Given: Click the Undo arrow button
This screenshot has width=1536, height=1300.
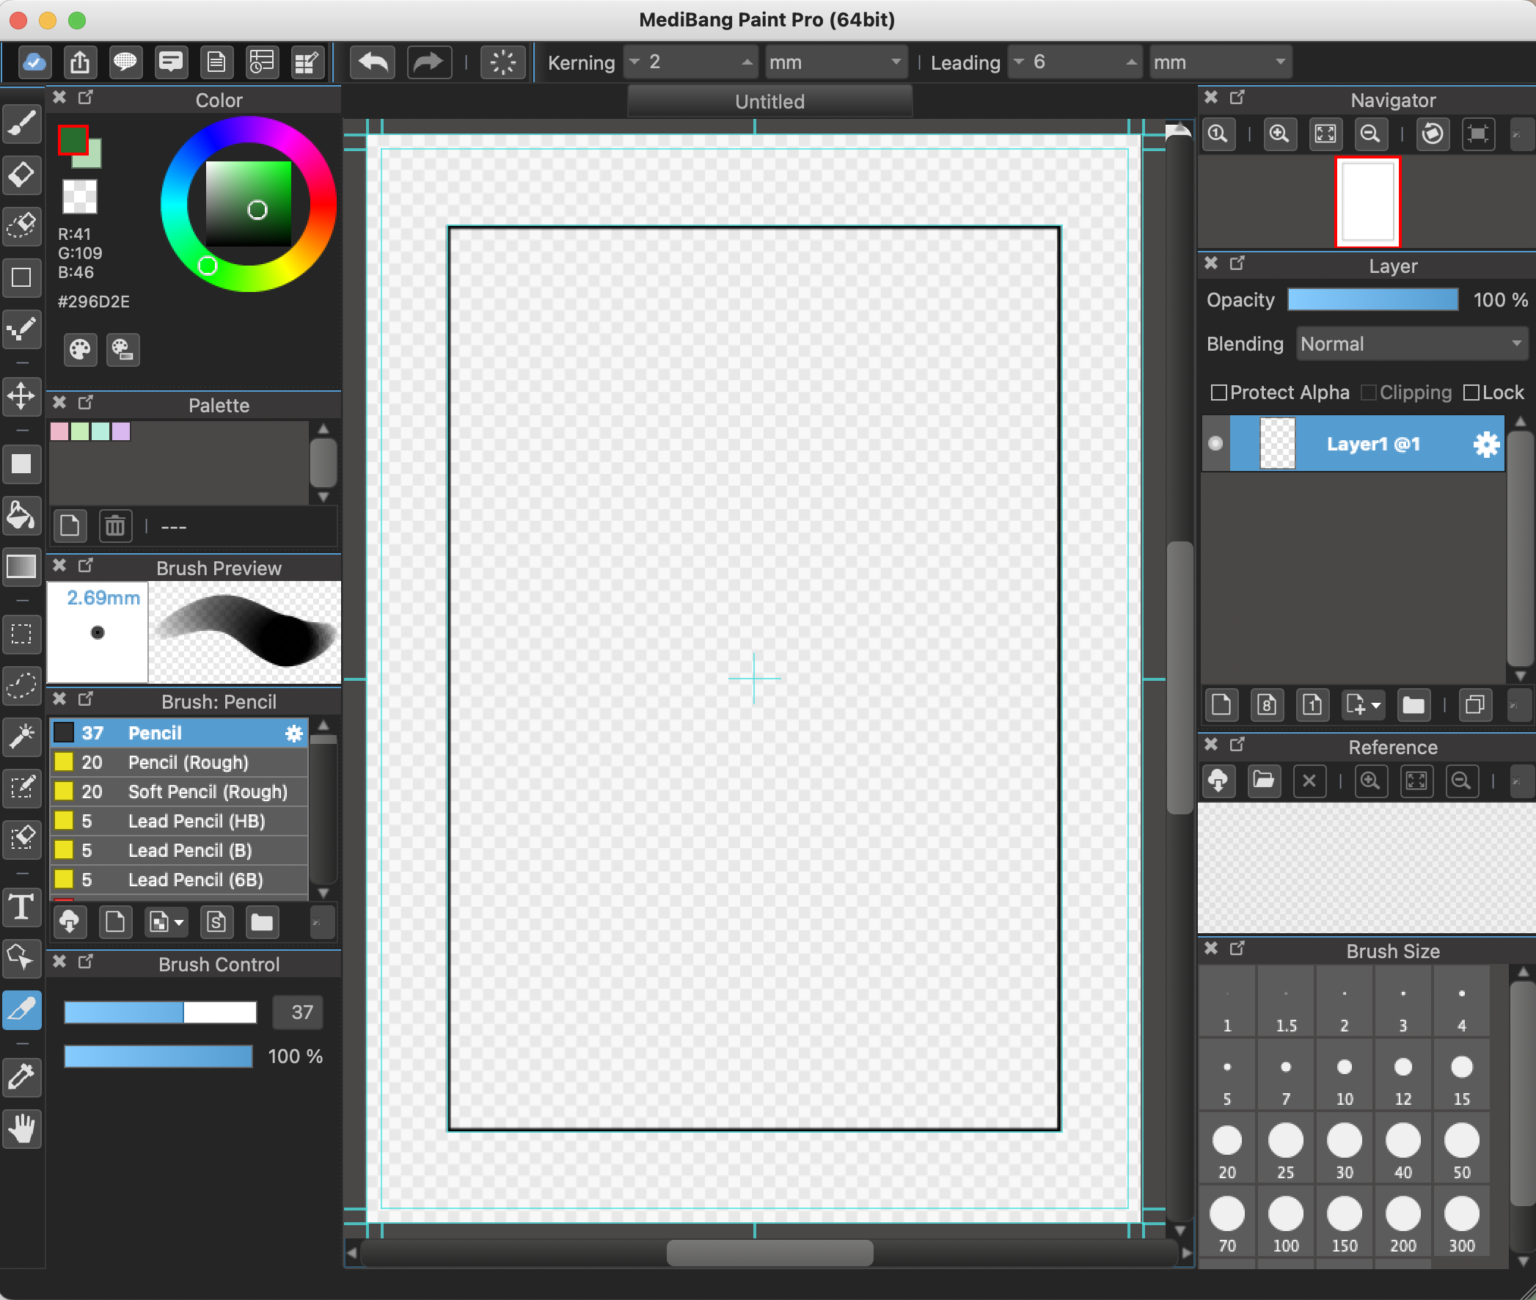Looking at the screenshot, I should tap(372, 61).
